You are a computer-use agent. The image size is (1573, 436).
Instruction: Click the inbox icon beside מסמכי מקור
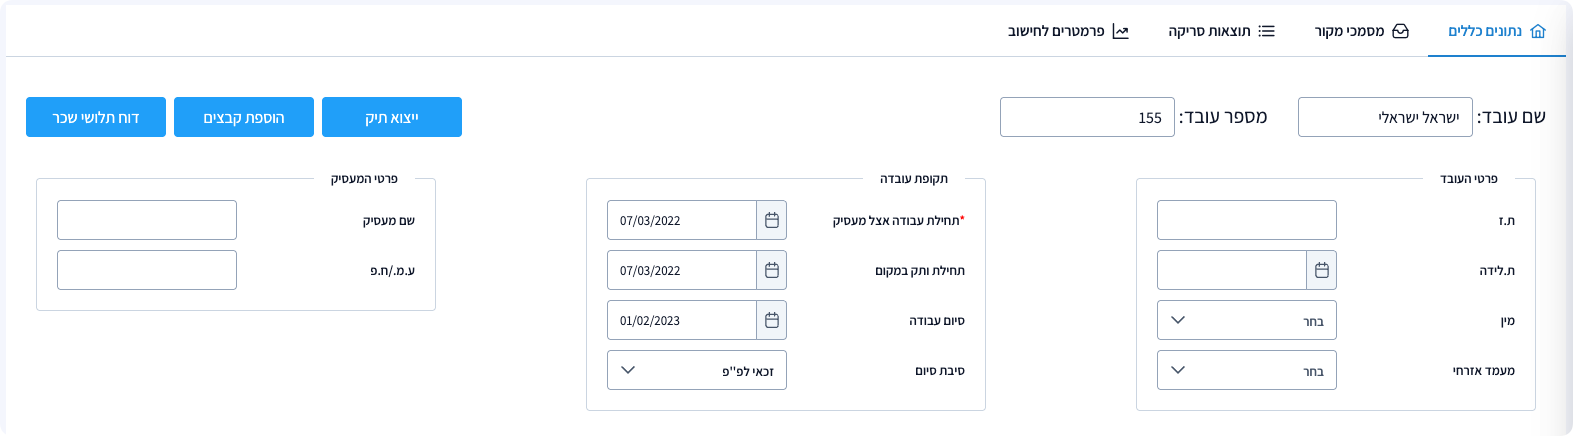(1401, 31)
